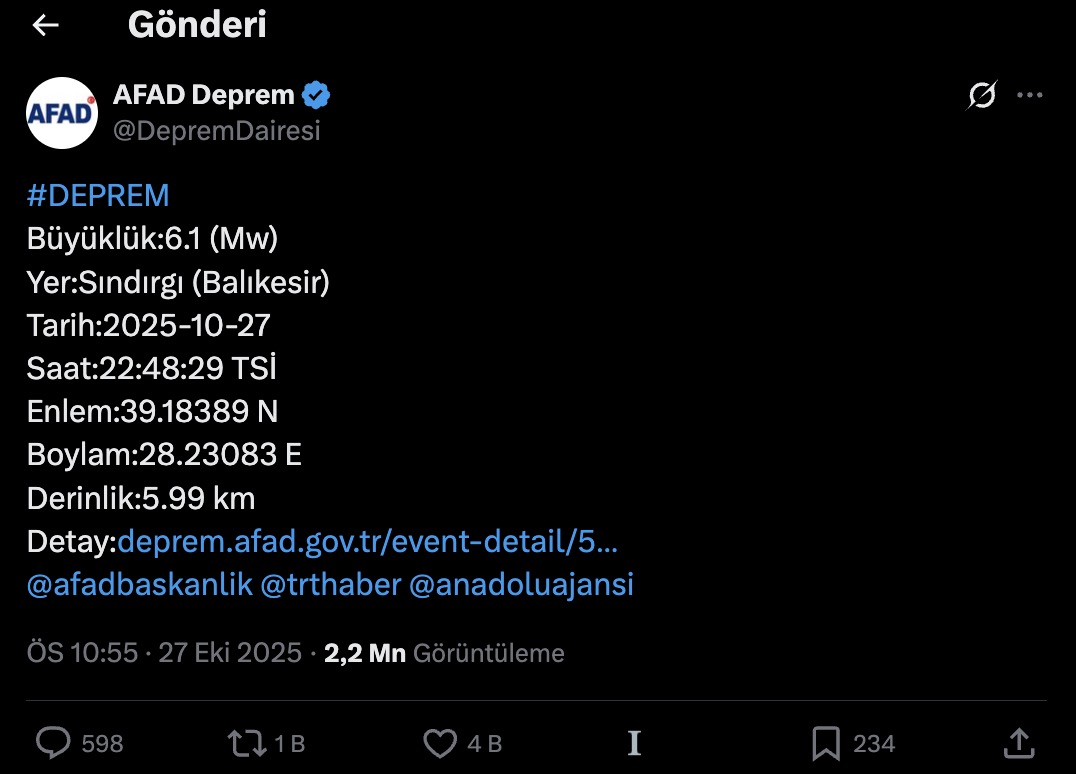Visit the @DepremDairesi handle
Screen dimensions: 1076x774
[x=217, y=131]
